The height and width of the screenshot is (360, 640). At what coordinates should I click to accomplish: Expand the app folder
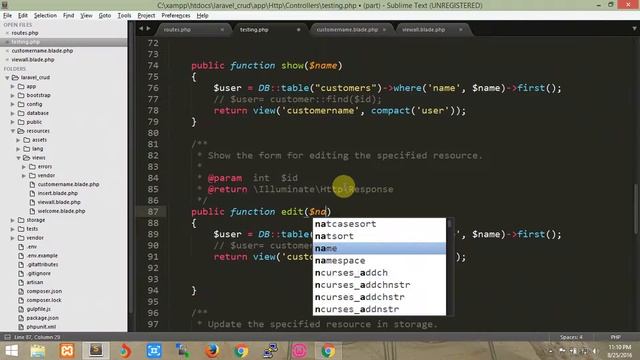point(13,87)
